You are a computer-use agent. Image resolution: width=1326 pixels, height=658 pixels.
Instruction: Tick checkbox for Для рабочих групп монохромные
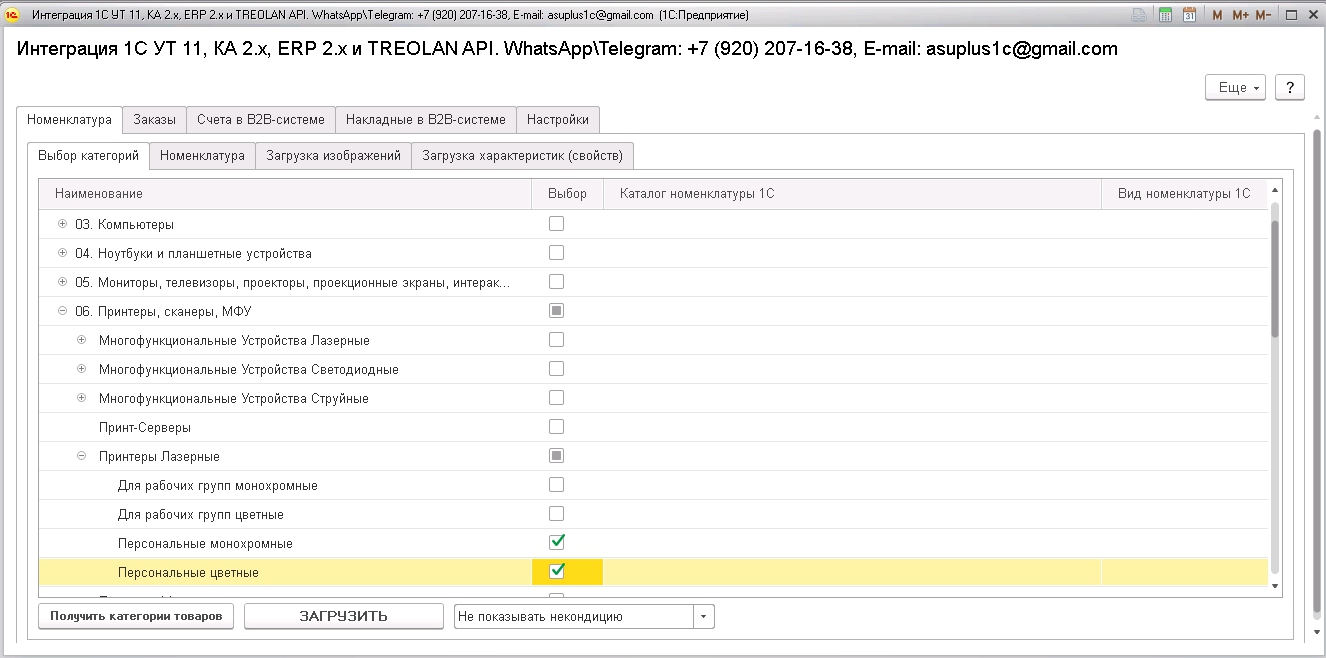pos(556,484)
